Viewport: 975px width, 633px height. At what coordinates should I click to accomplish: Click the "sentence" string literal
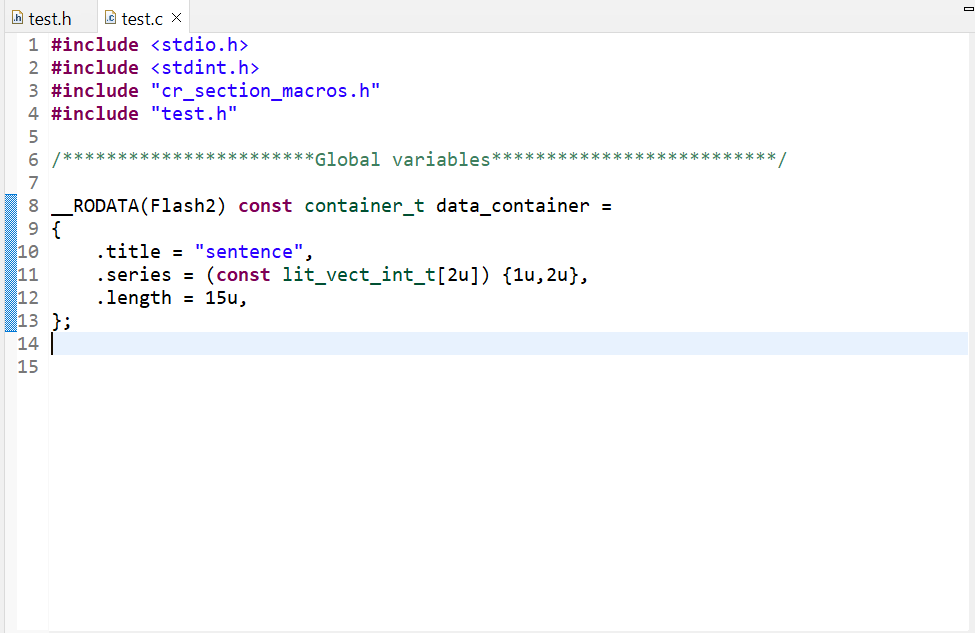[250, 251]
